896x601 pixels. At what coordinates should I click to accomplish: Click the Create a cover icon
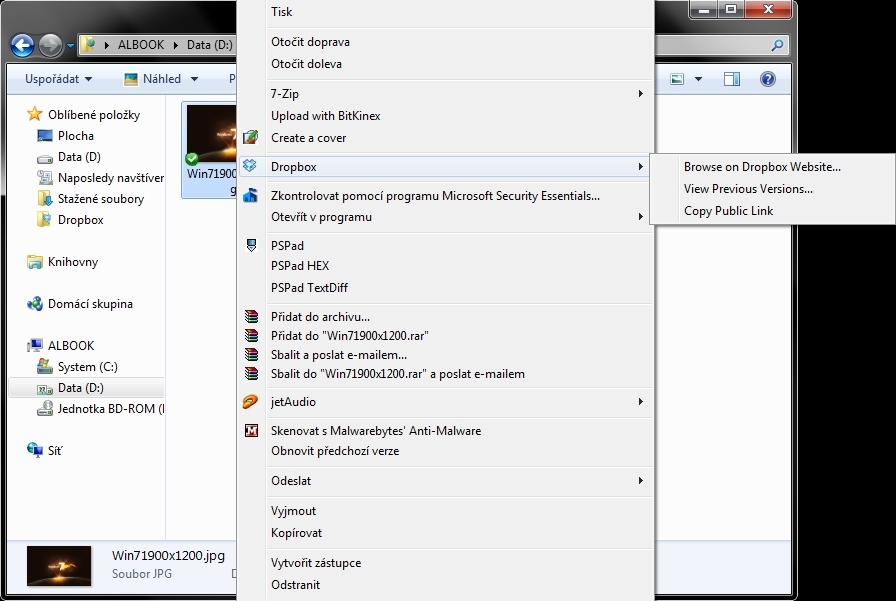click(250, 138)
